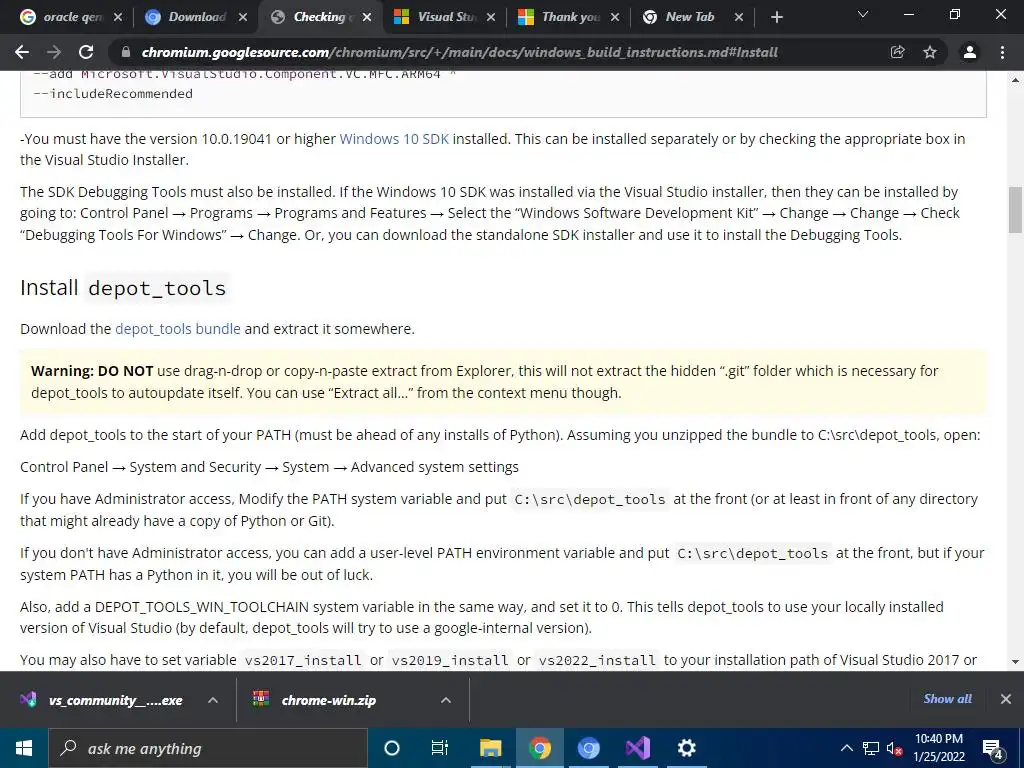
Task: Close the Visual Studio tab
Action: click(x=491, y=18)
